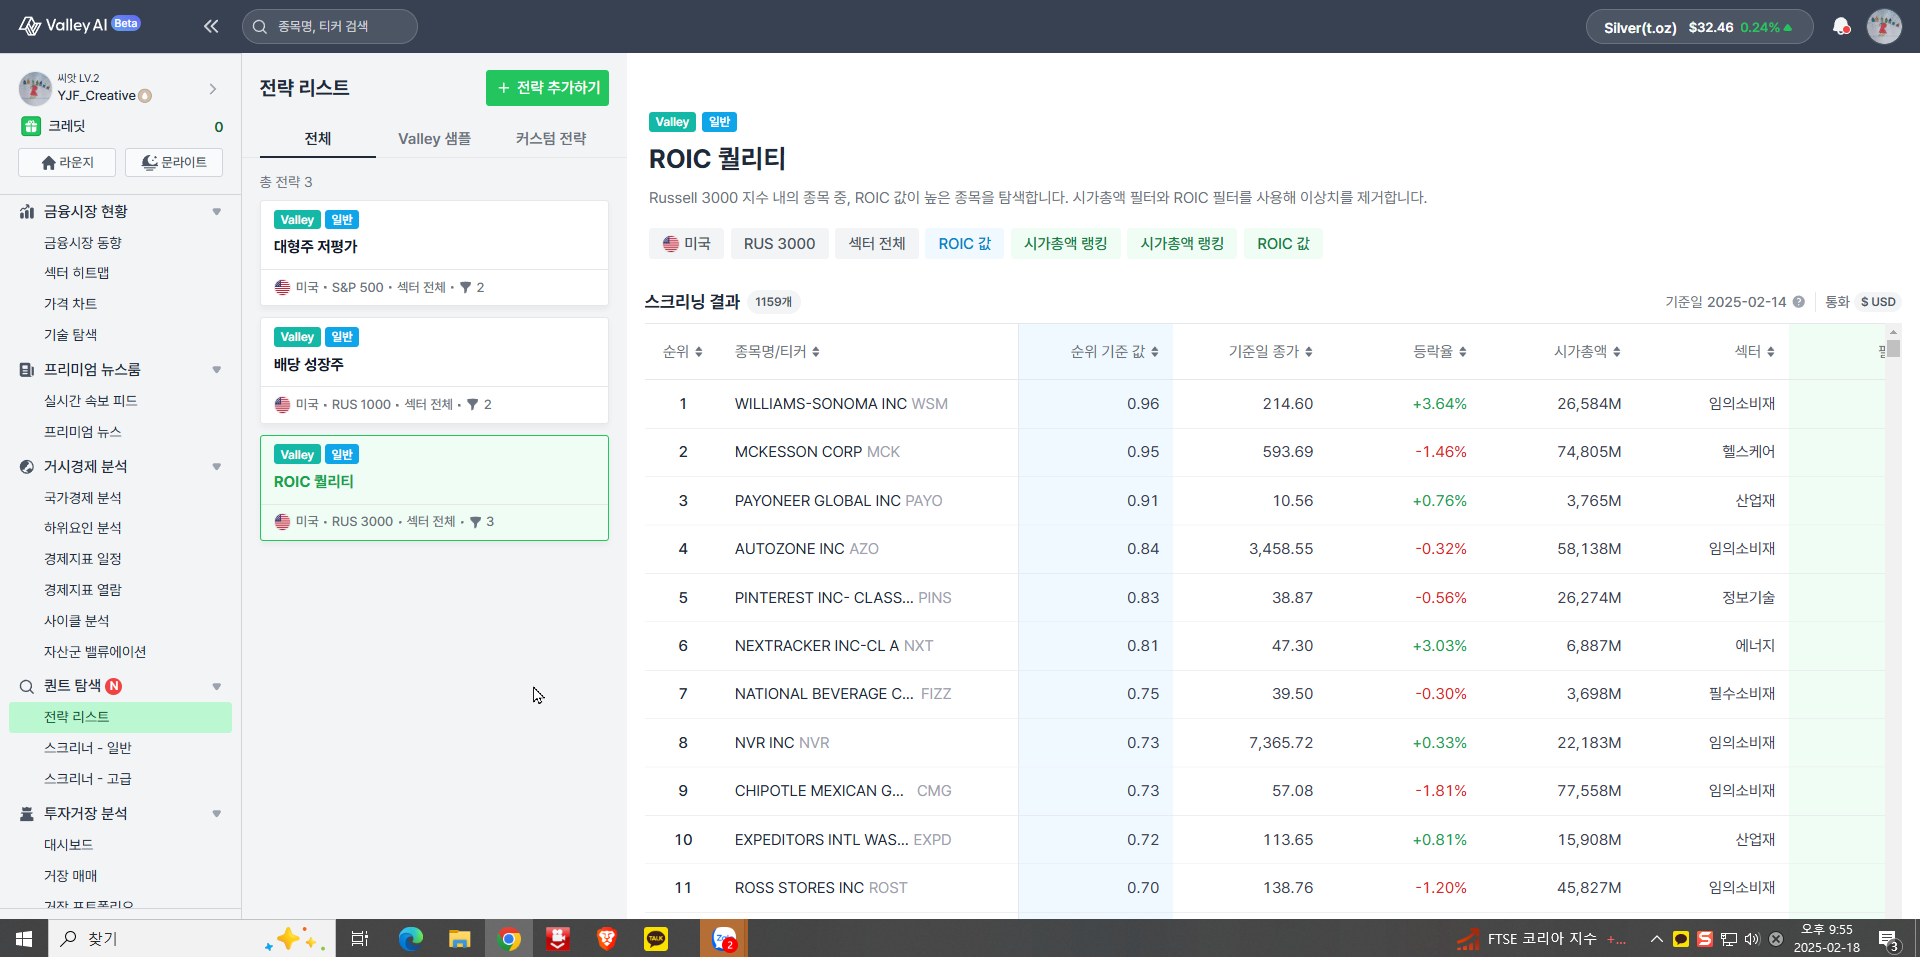
Task: Click the 프리미엄 뉴스룸 news icon
Action: (x=27, y=370)
